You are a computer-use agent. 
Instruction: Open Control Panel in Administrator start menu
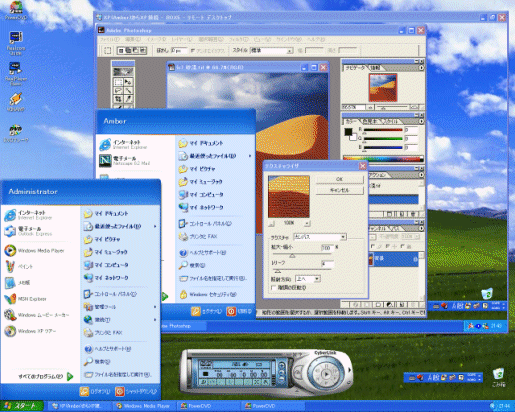pos(111,294)
